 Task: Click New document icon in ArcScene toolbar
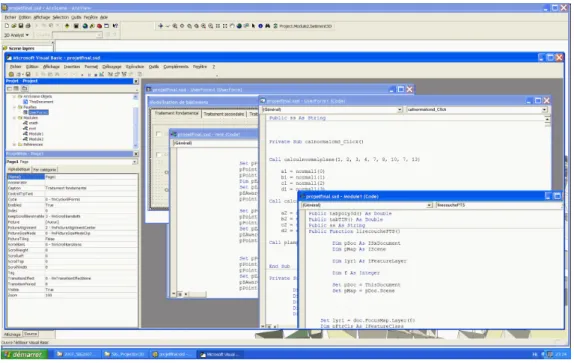point(7,26)
